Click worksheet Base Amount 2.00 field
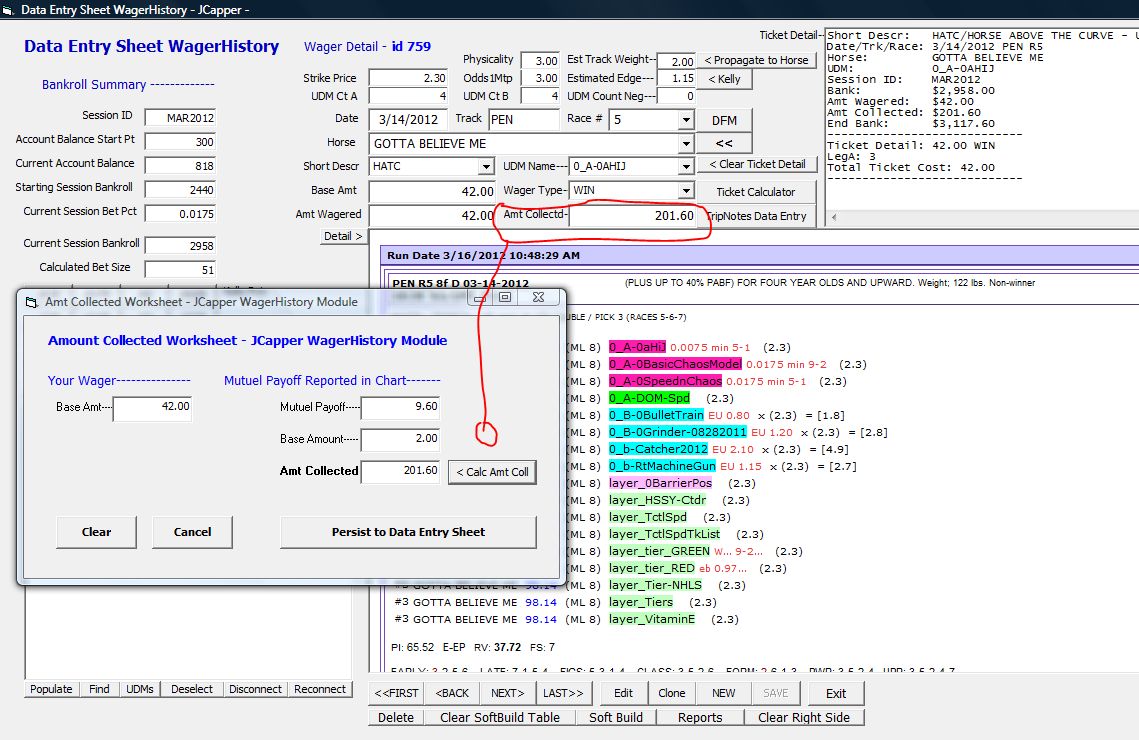The width and height of the screenshot is (1139, 740). 400,439
